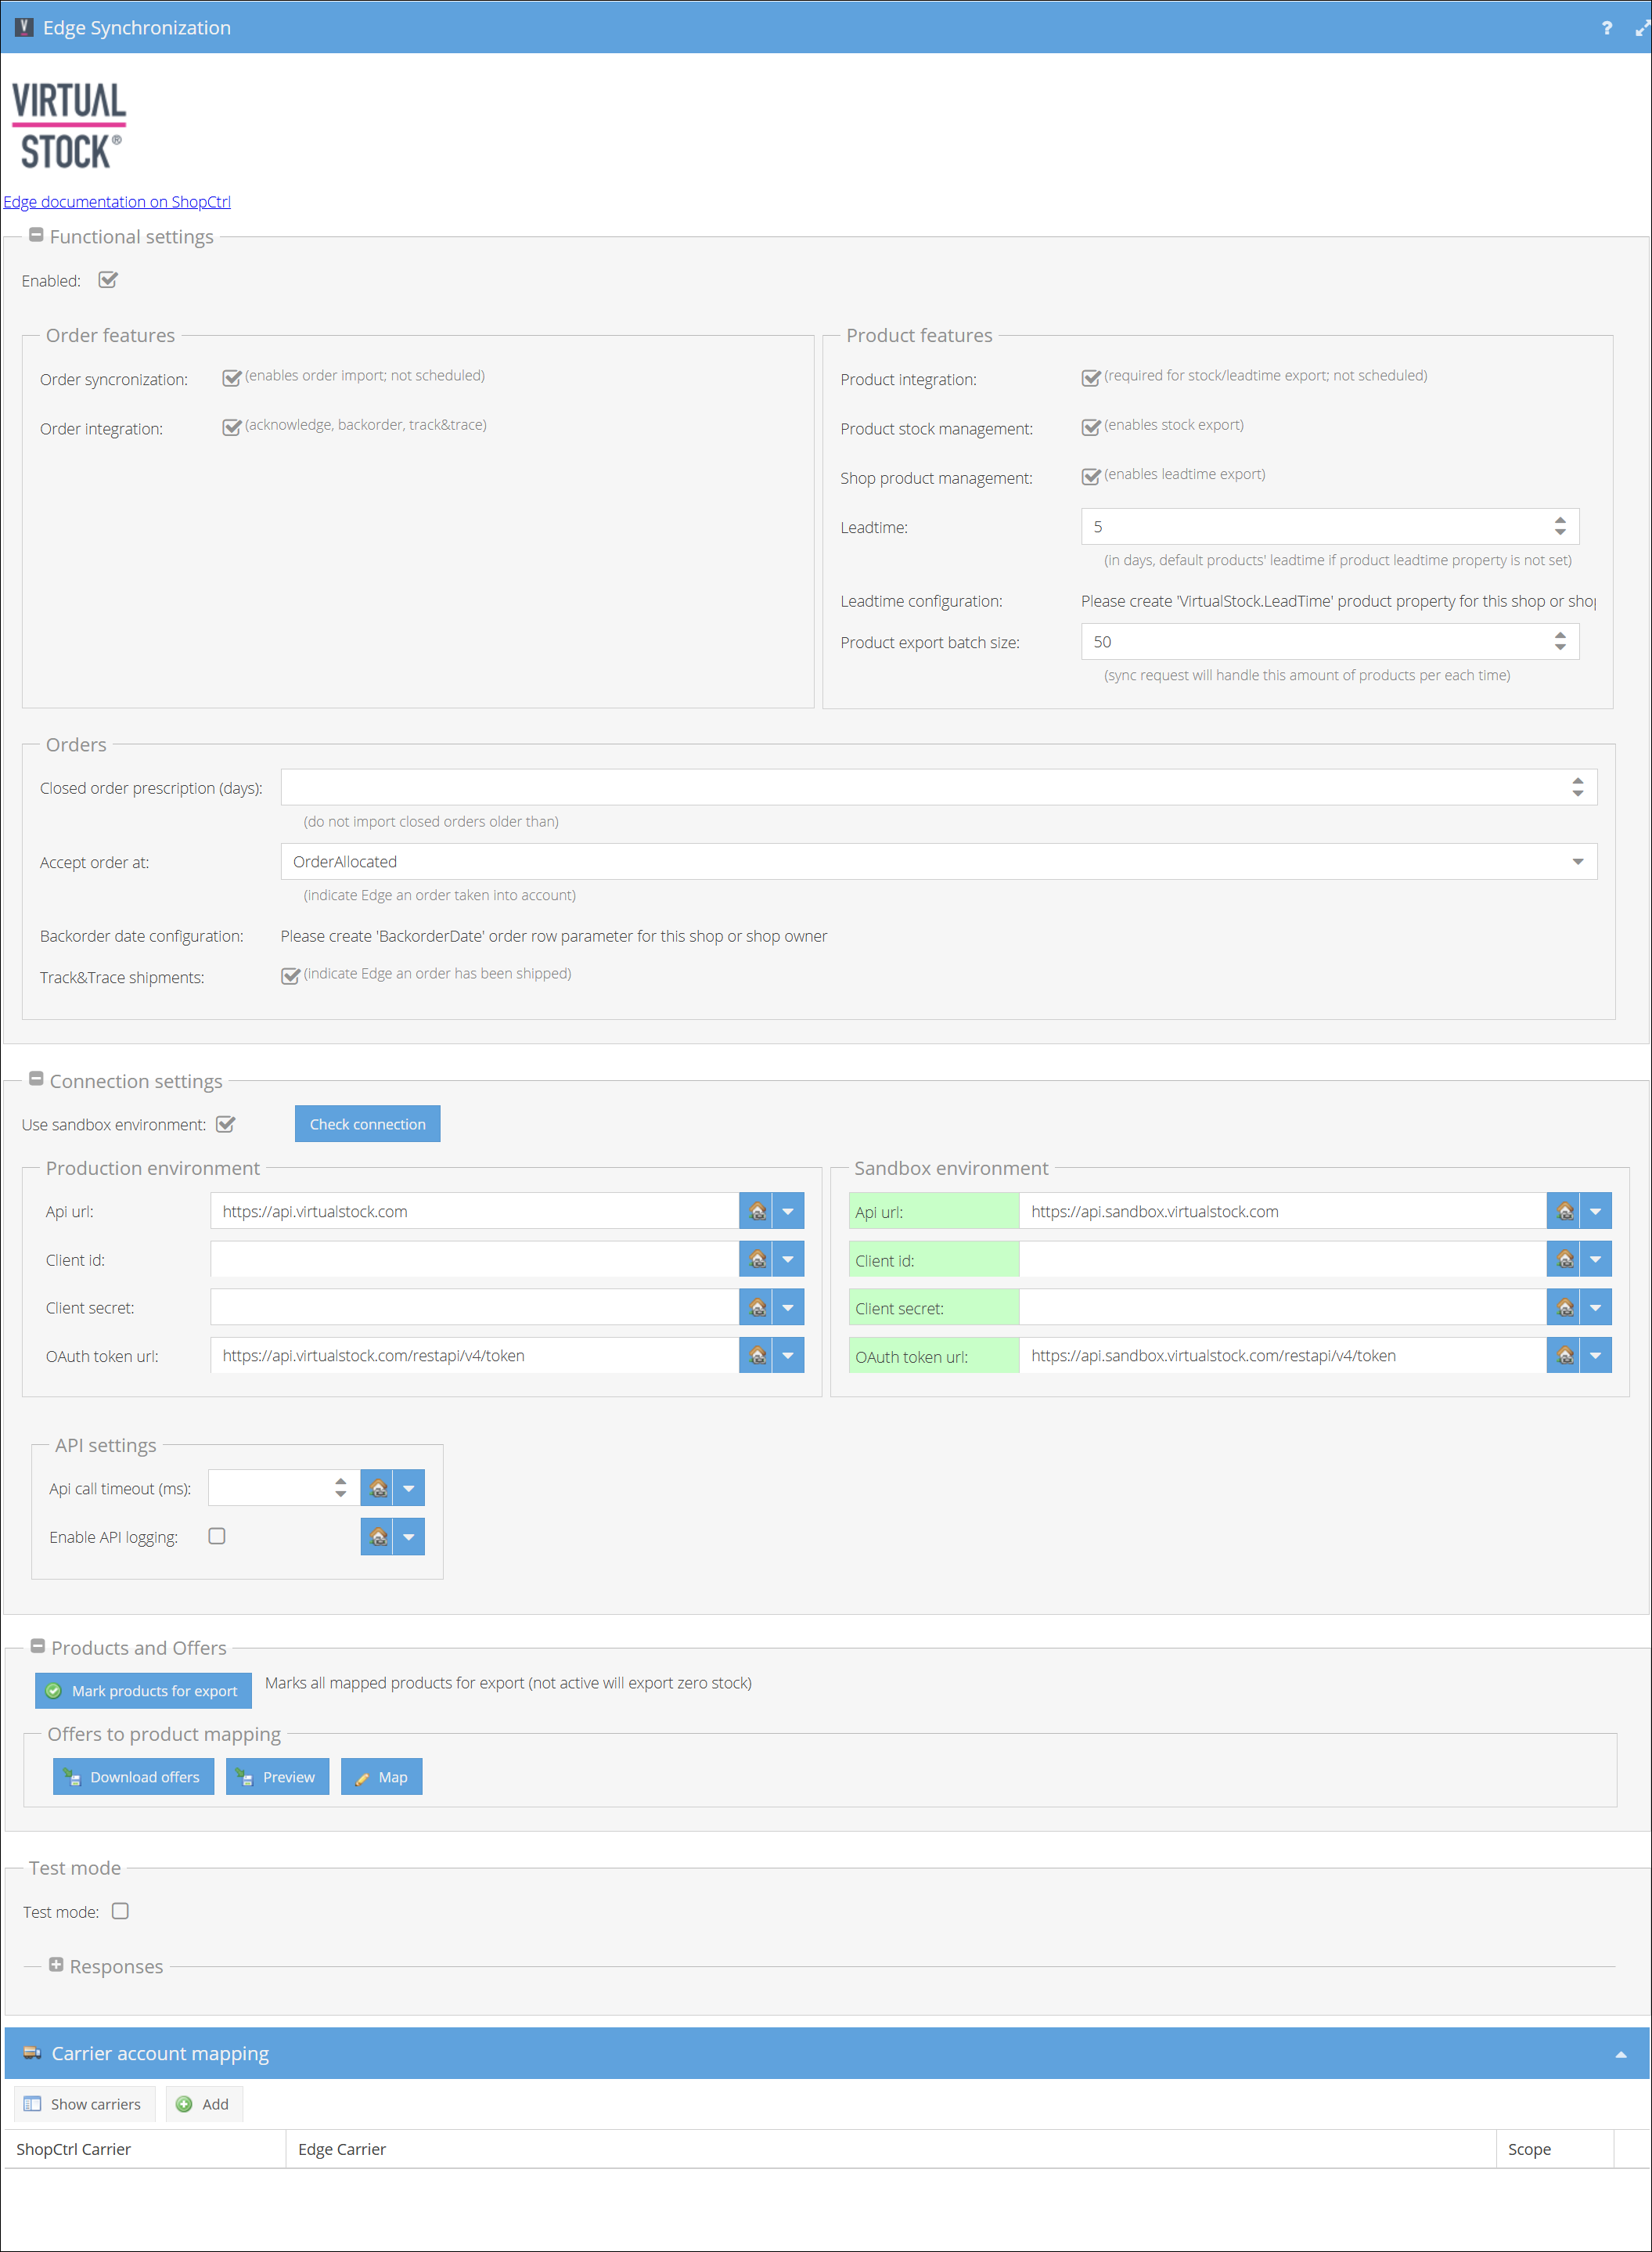The height and width of the screenshot is (2252, 1652).
Task: Click the Leadtime spinner arrows
Action: (1560, 527)
